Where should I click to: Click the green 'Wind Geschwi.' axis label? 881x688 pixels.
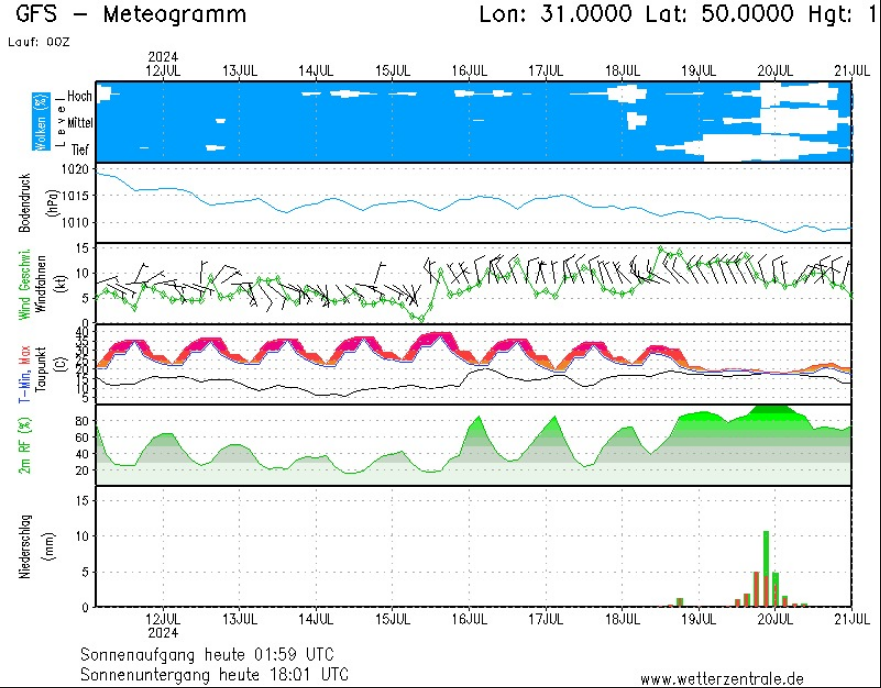(x=23, y=284)
